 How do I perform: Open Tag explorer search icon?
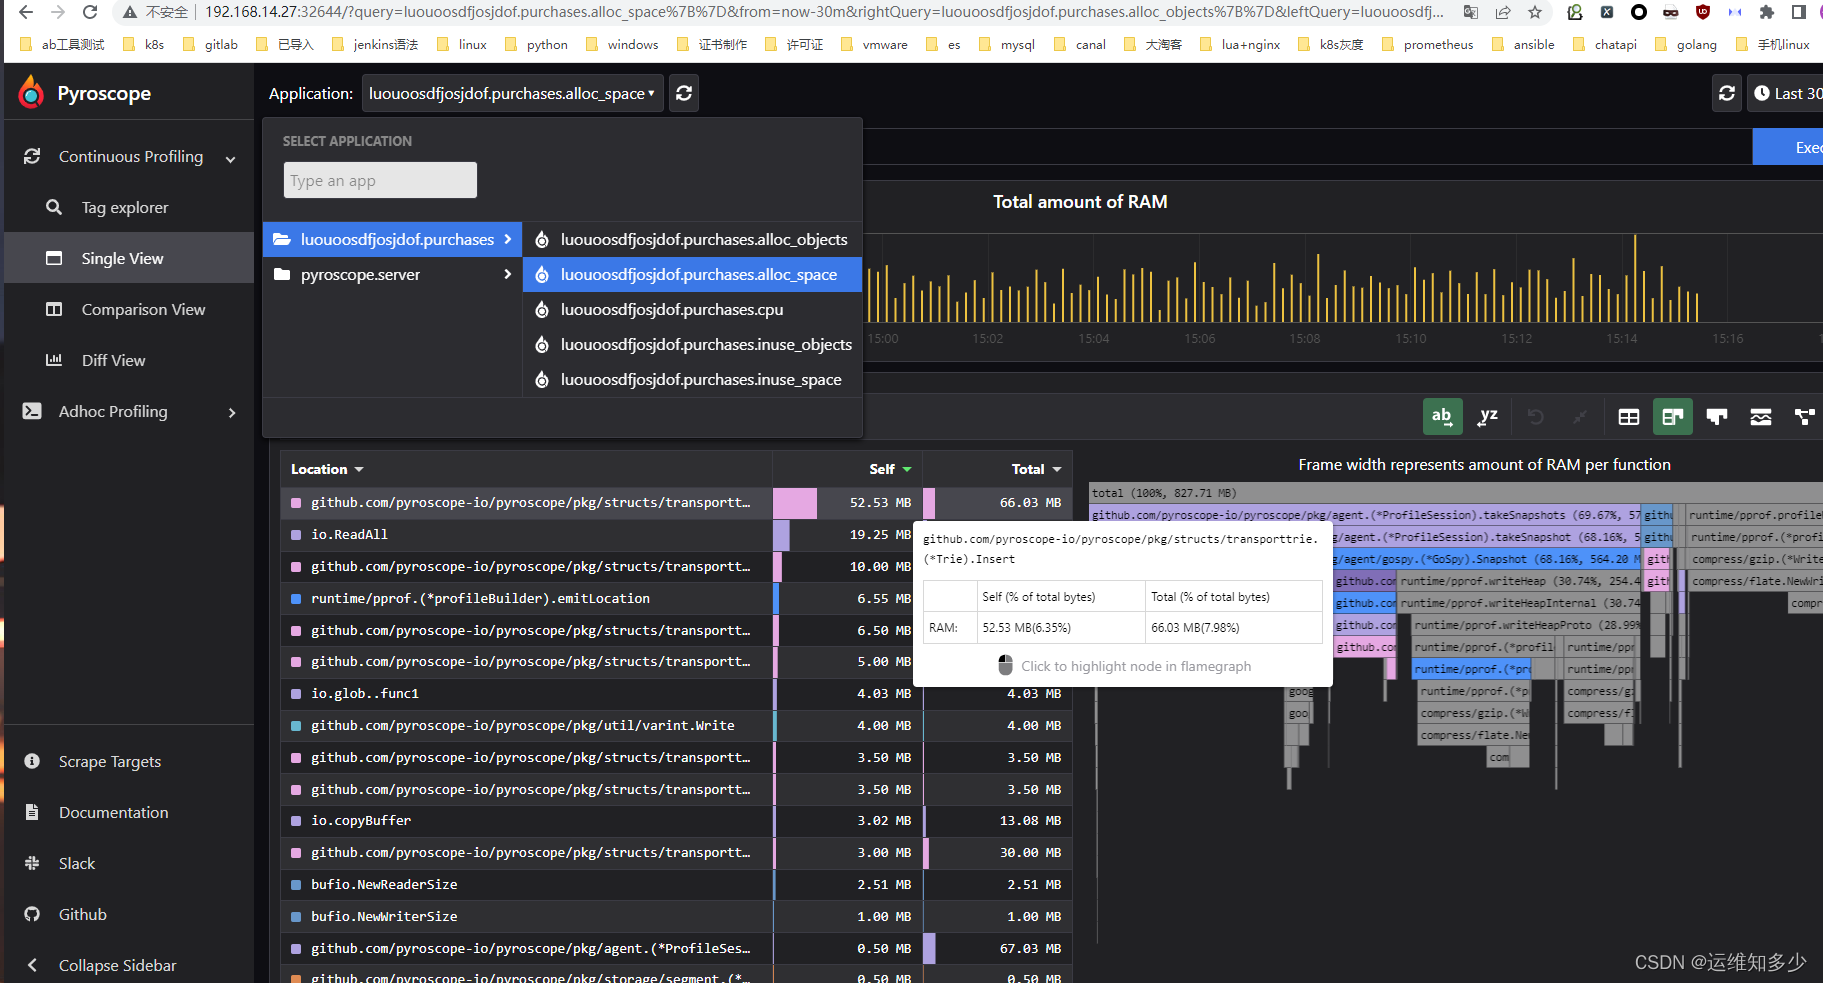(54, 207)
